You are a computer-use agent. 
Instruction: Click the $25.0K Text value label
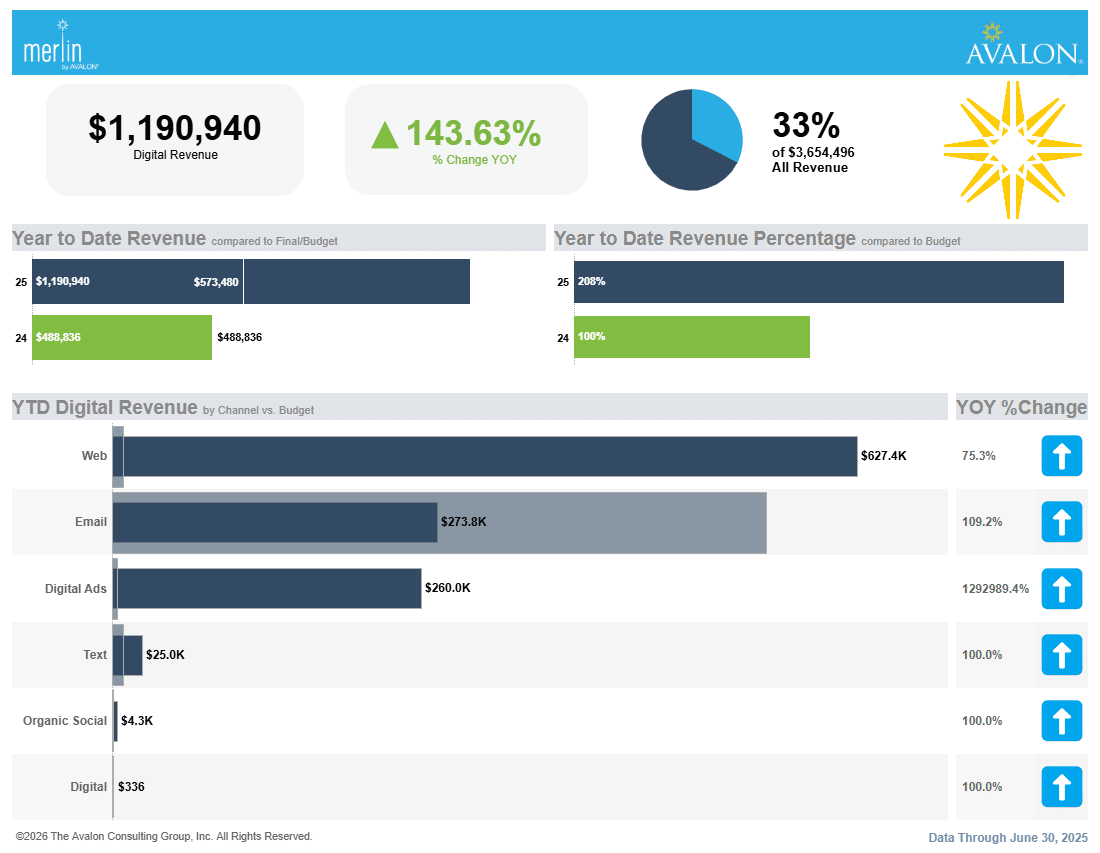pos(166,654)
